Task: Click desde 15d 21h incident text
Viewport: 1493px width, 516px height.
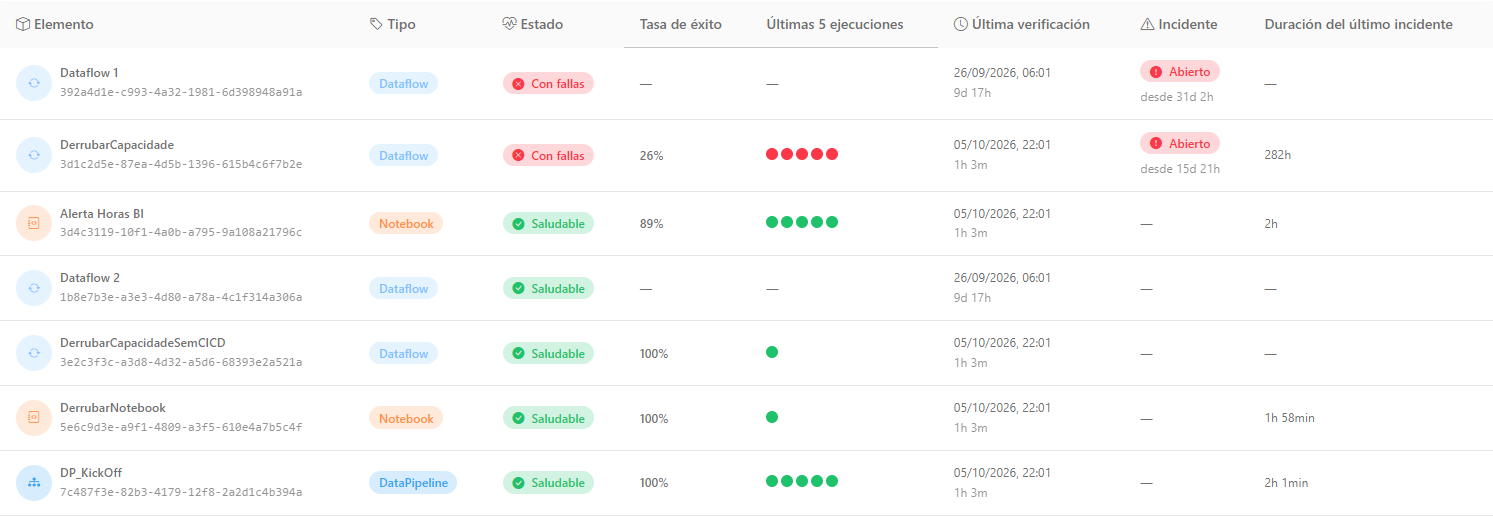Action: 1180,169
